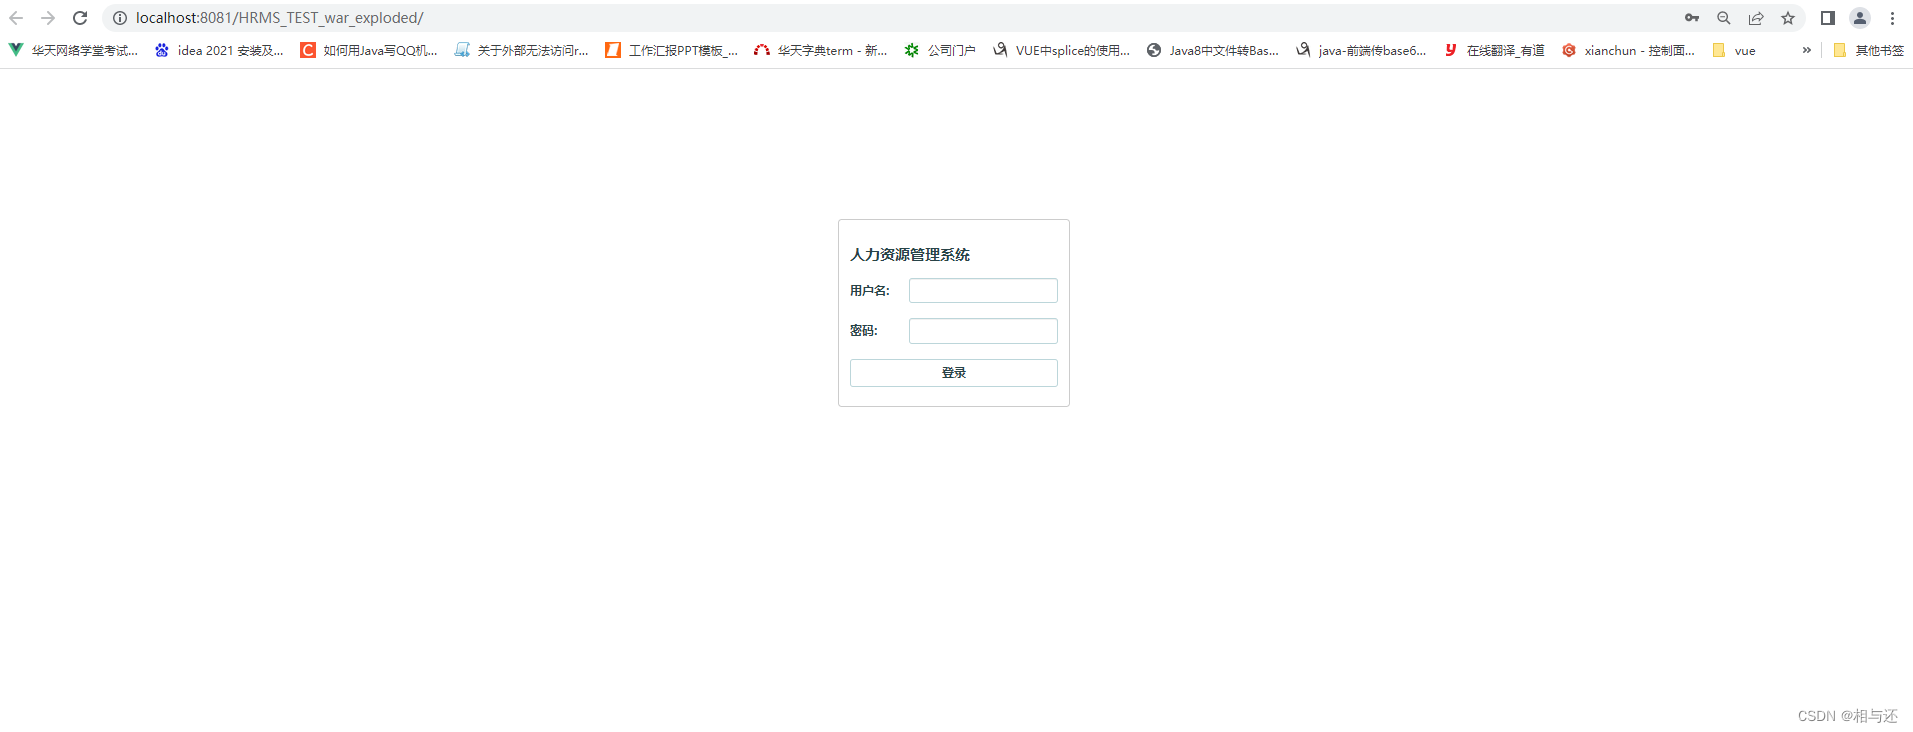Click the localhost URL in address bar

click(x=279, y=18)
